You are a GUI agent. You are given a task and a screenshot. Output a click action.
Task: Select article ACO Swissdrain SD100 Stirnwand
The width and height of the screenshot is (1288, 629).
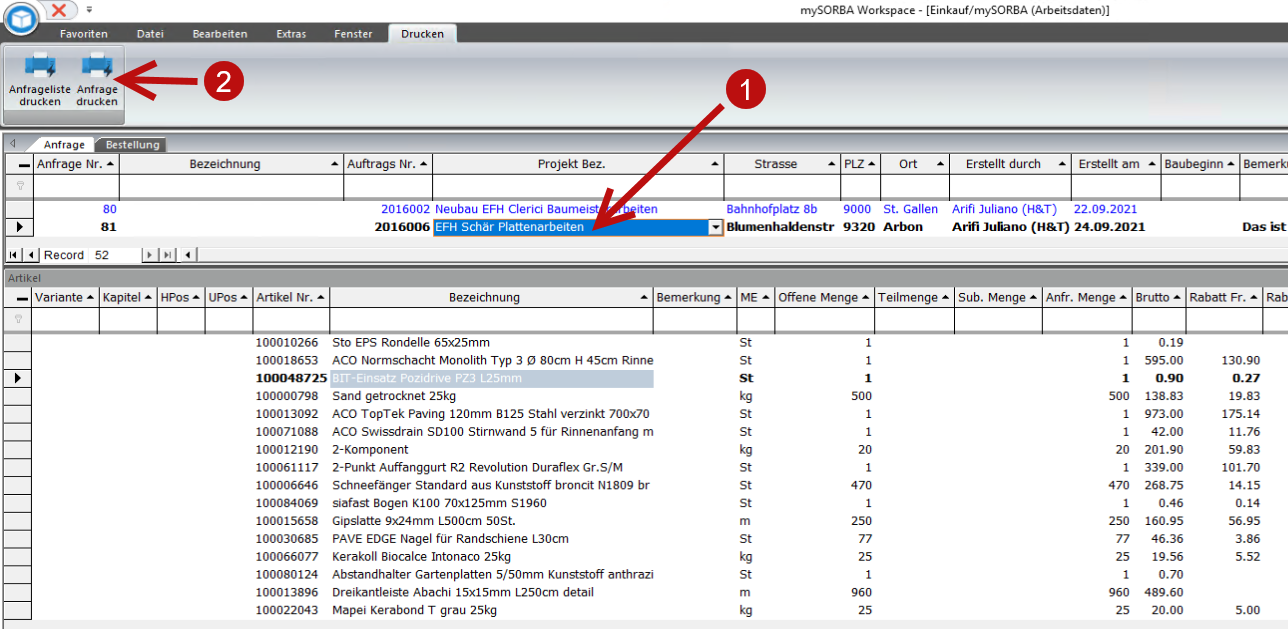click(492, 432)
